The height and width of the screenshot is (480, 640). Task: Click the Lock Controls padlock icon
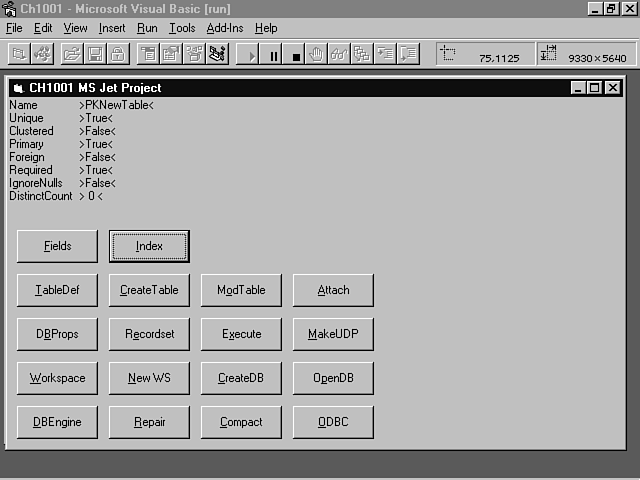click(x=117, y=54)
